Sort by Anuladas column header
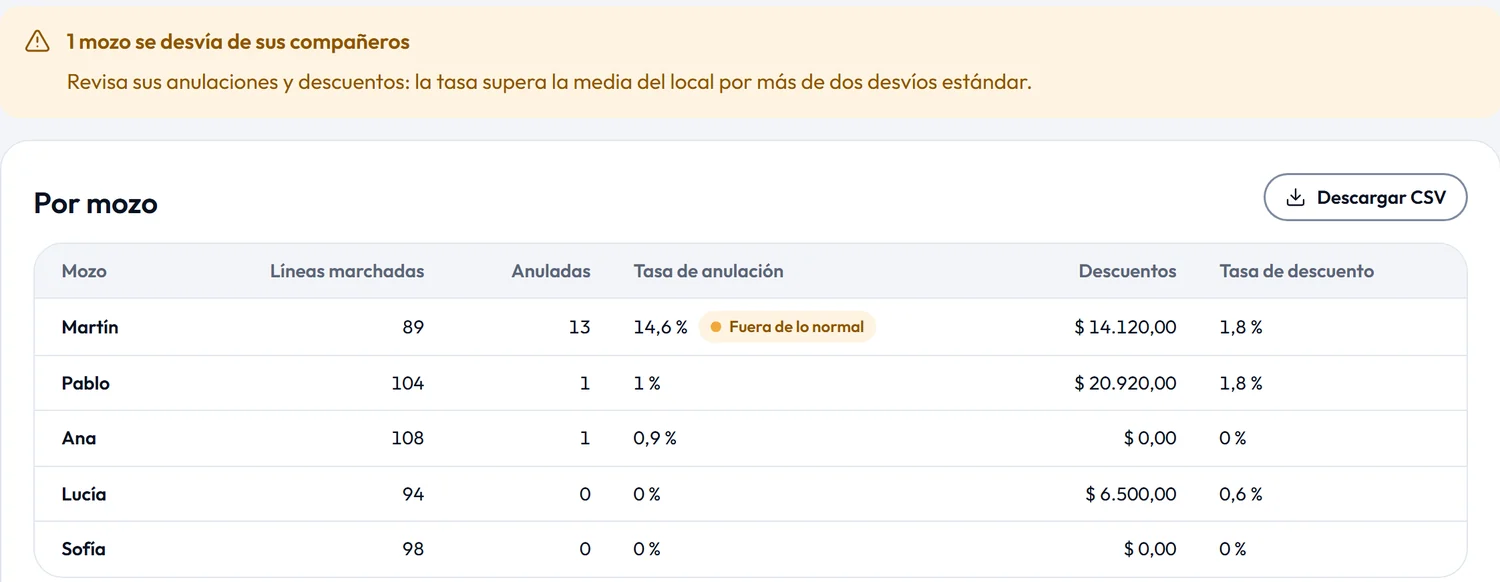Viewport: 1500px width, 582px height. click(551, 271)
